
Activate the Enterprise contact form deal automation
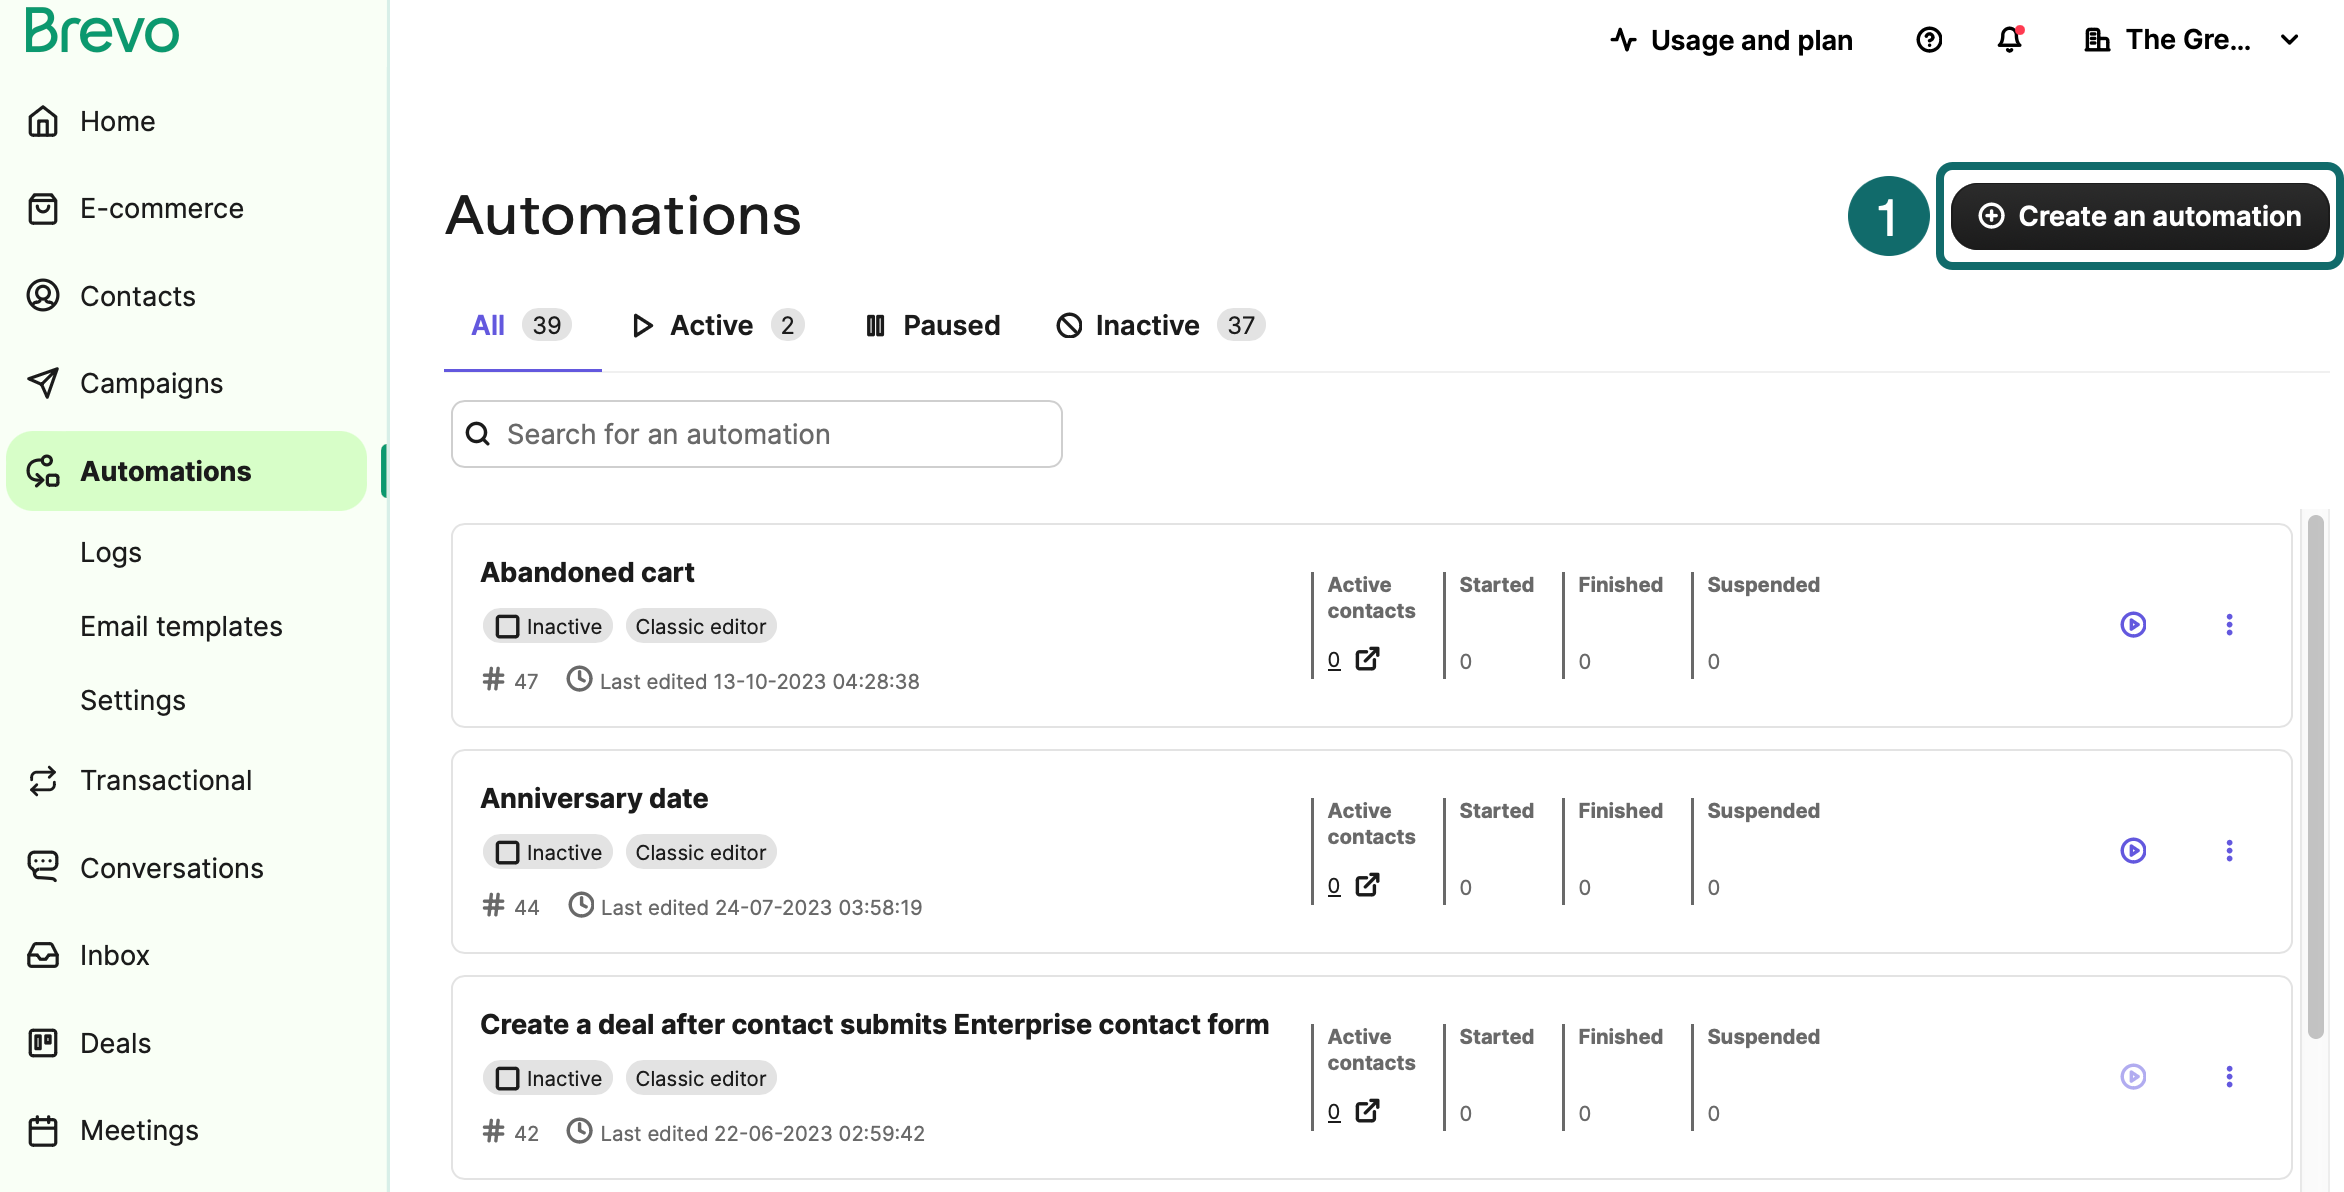click(x=2133, y=1077)
